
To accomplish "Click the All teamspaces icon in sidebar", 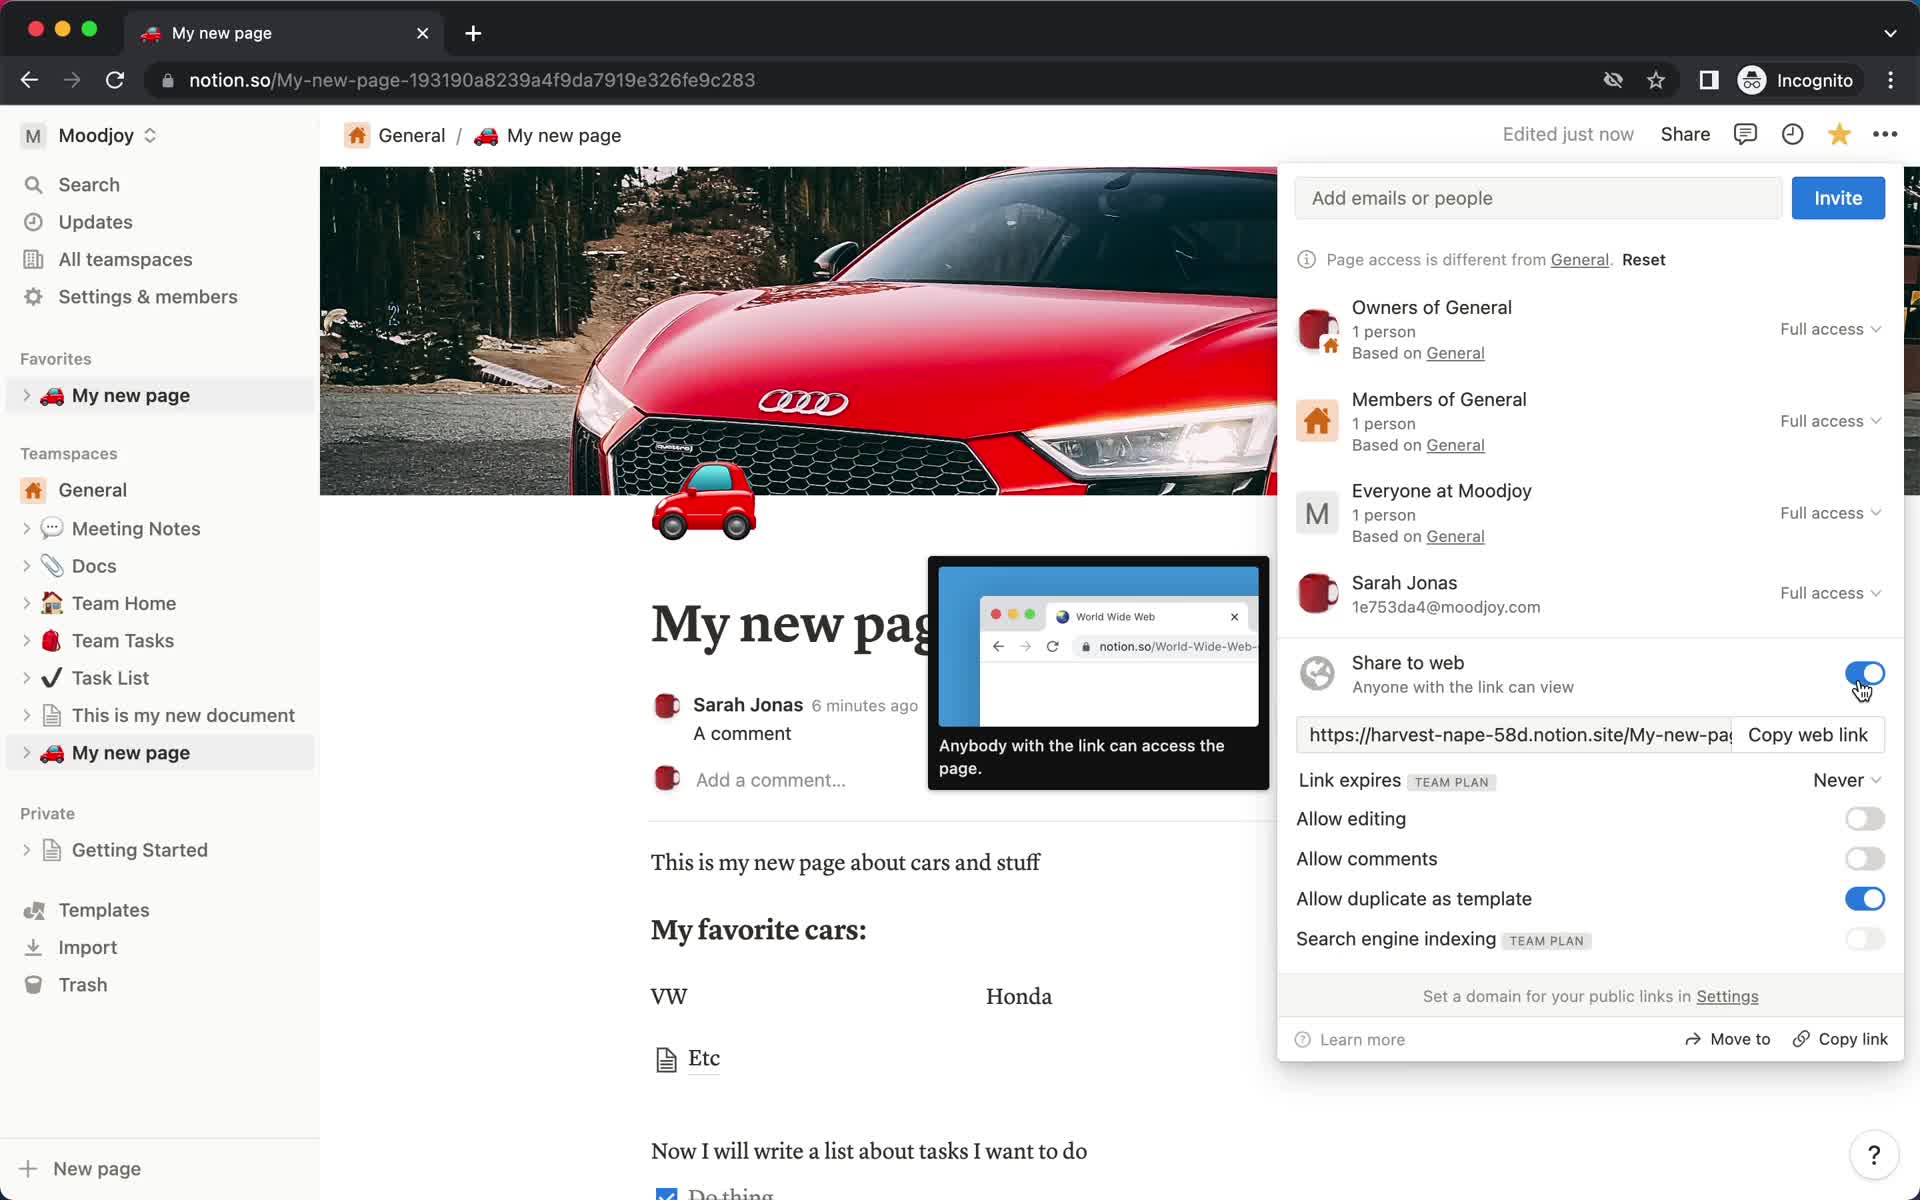I will tap(33, 259).
